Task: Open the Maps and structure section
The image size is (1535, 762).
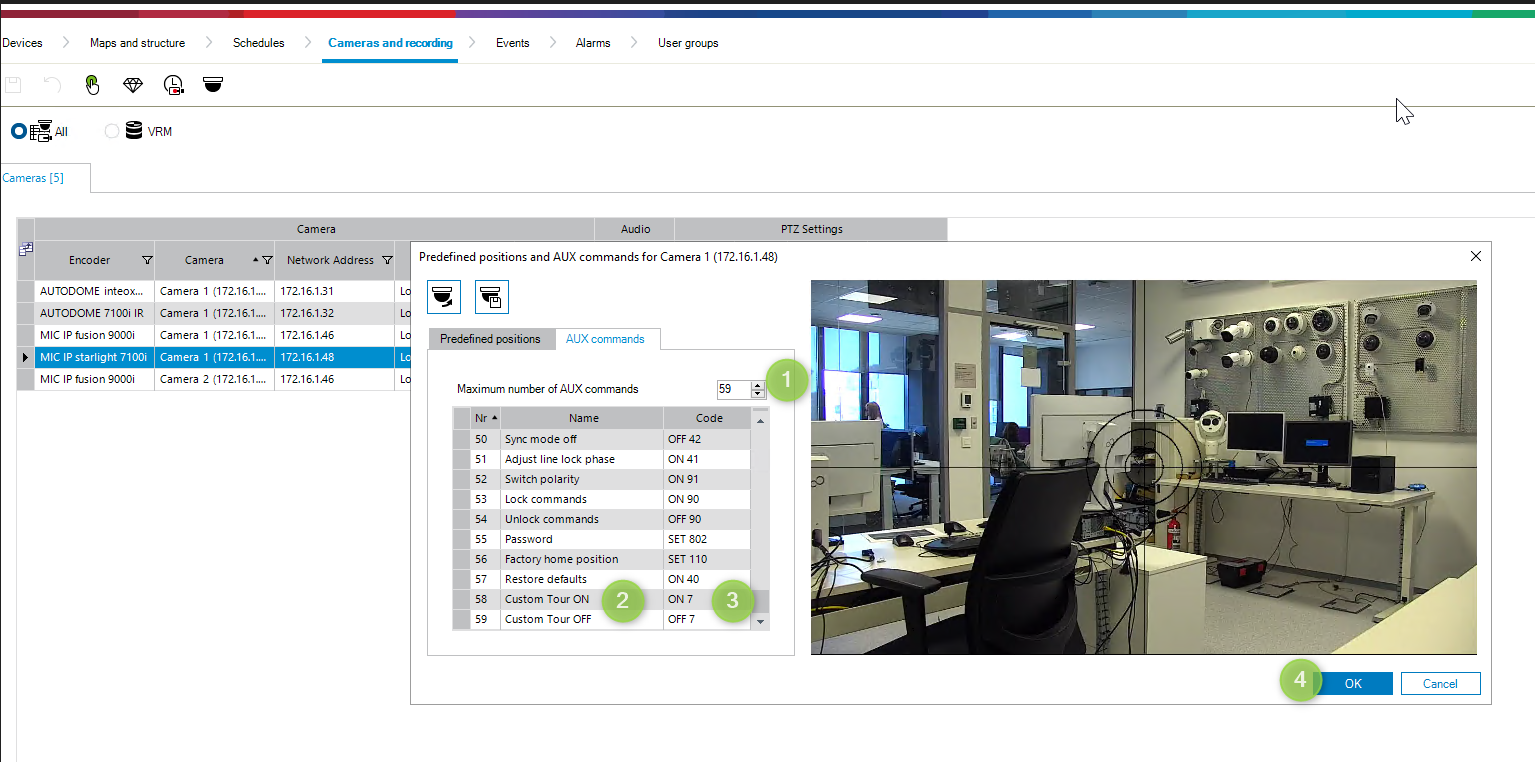Action: pyautogui.click(x=137, y=43)
